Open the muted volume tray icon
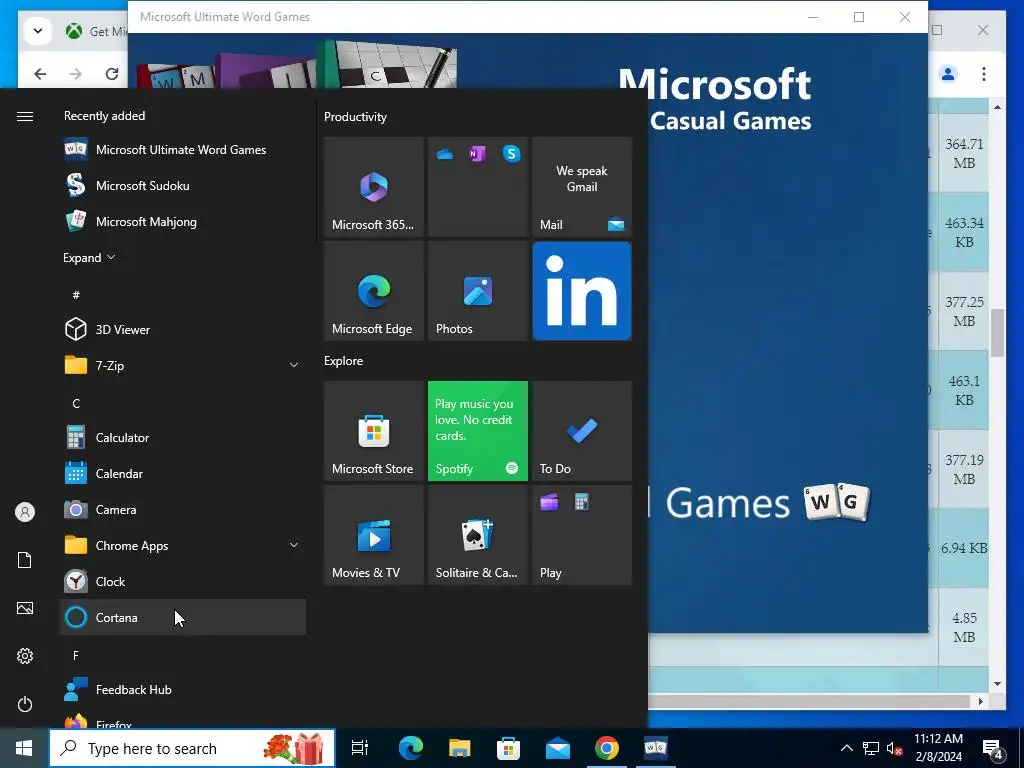The image size is (1024, 768). coord(894,748)
